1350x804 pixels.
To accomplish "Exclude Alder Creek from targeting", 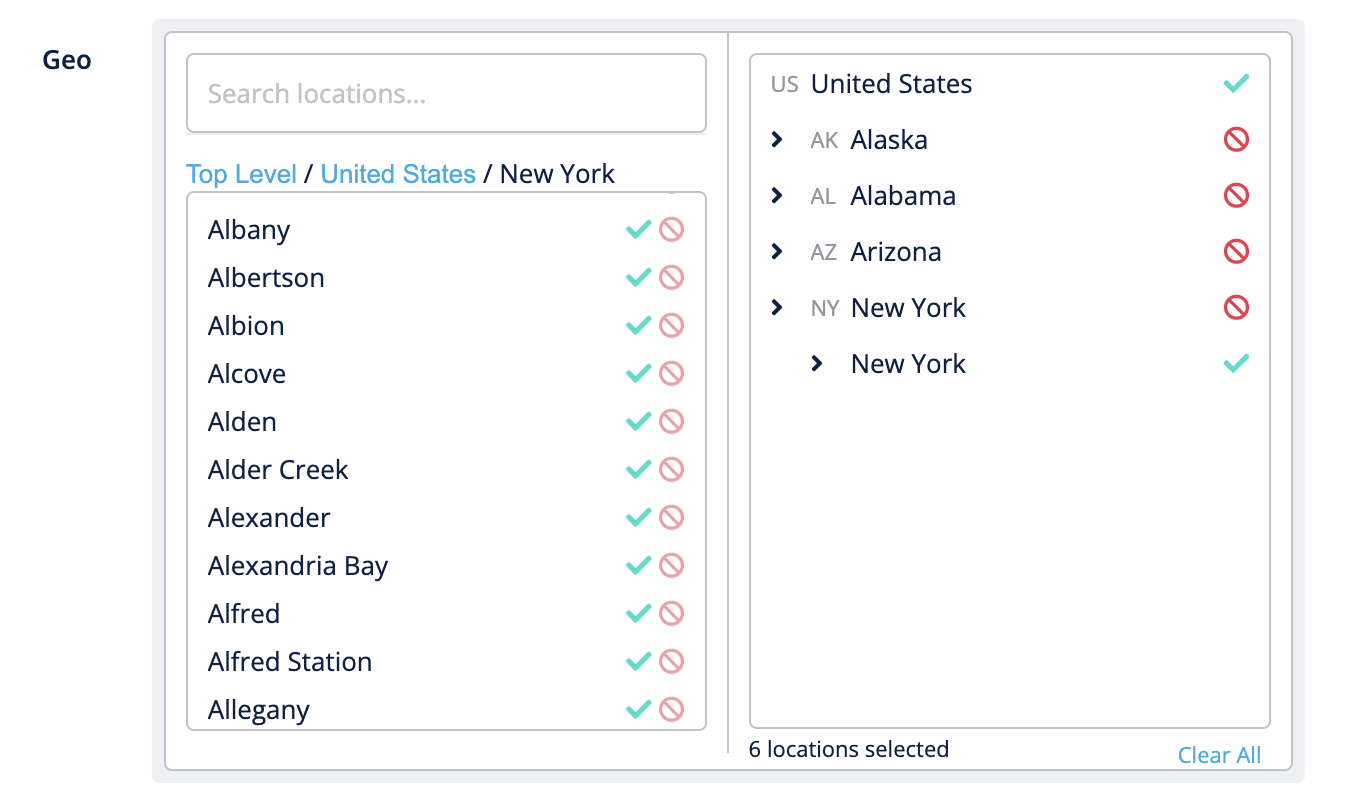I will pos(672,470).
